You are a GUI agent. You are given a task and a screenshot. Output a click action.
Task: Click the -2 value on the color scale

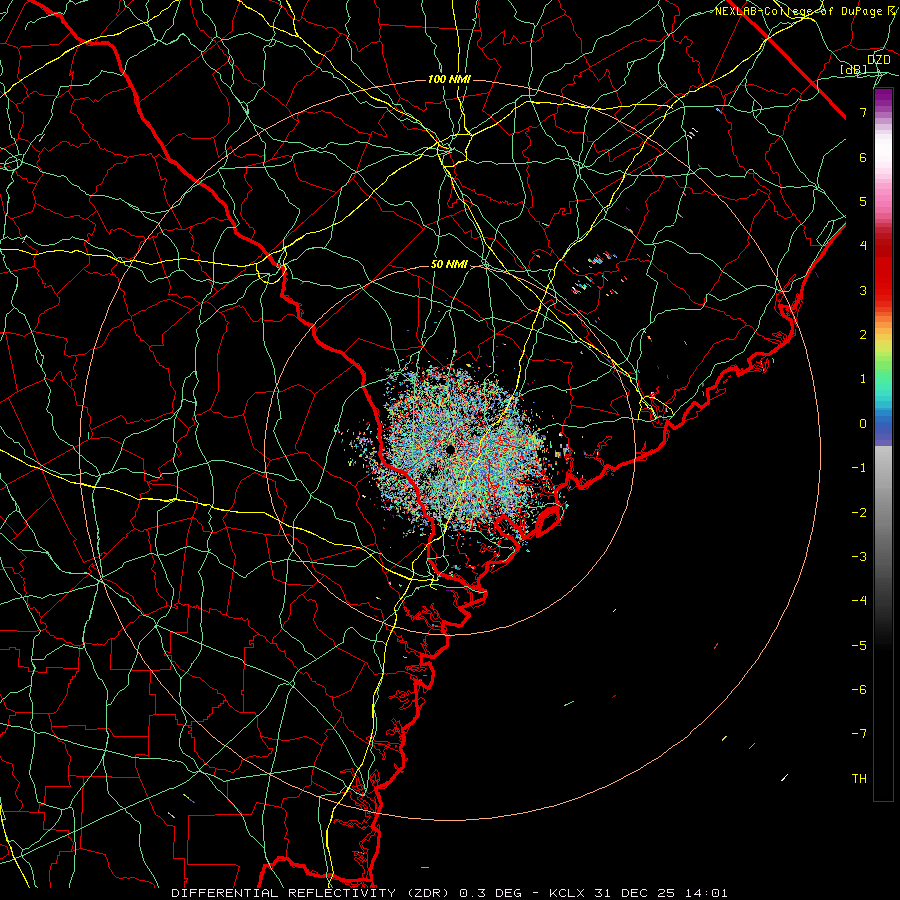click(x=859, y=513)
